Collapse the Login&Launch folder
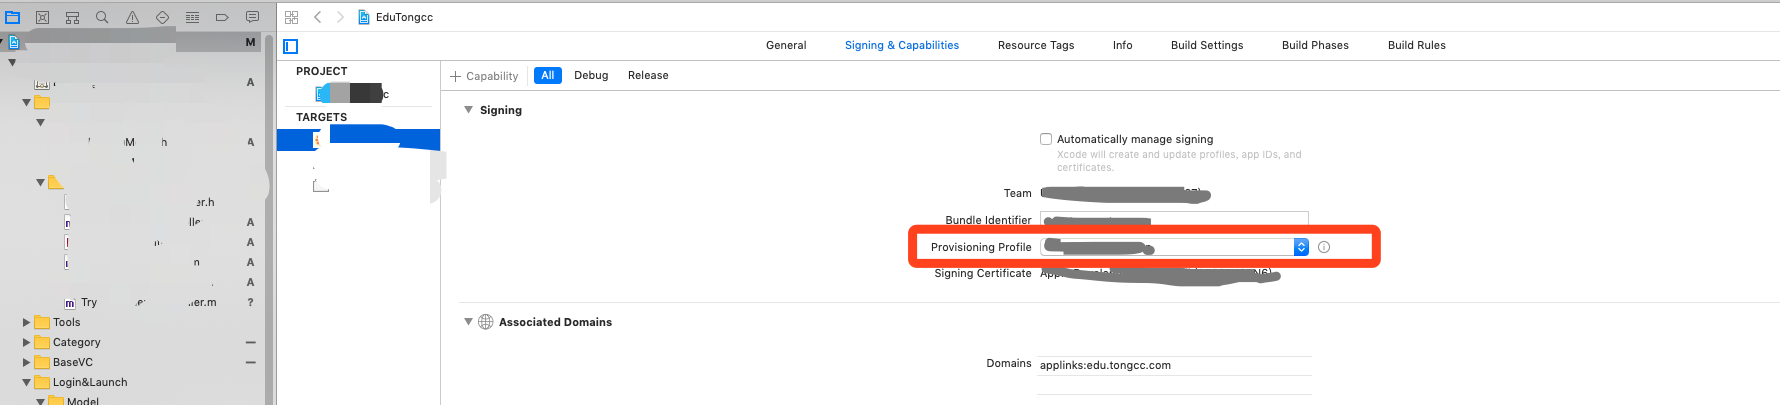The image size is (1780, 405). 26,382
